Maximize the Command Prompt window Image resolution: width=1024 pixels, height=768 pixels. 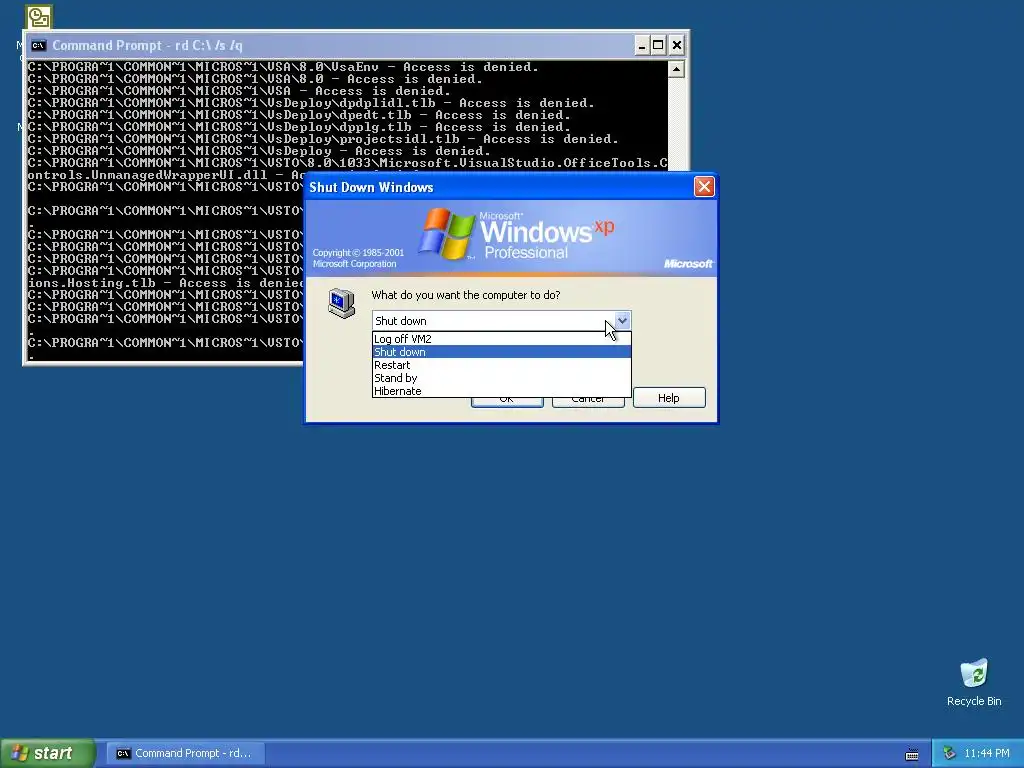click(x=658, y=45)
